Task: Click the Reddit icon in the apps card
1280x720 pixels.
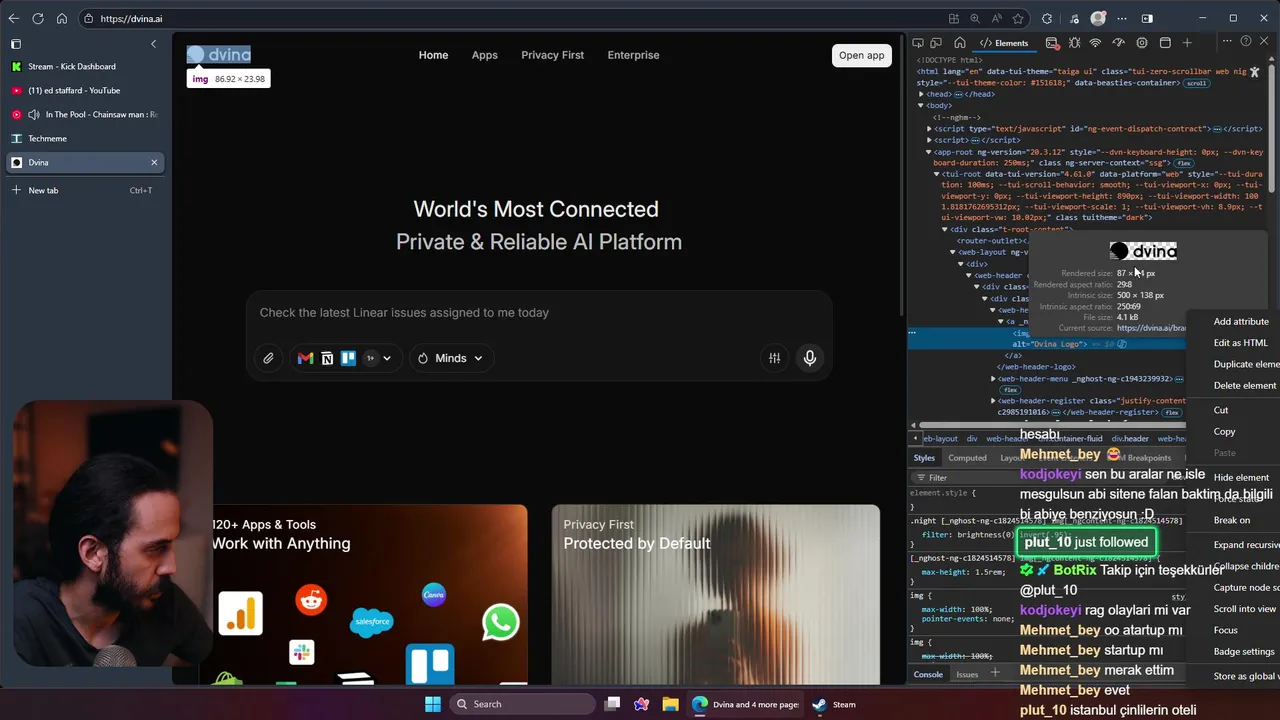Action: 311,600
